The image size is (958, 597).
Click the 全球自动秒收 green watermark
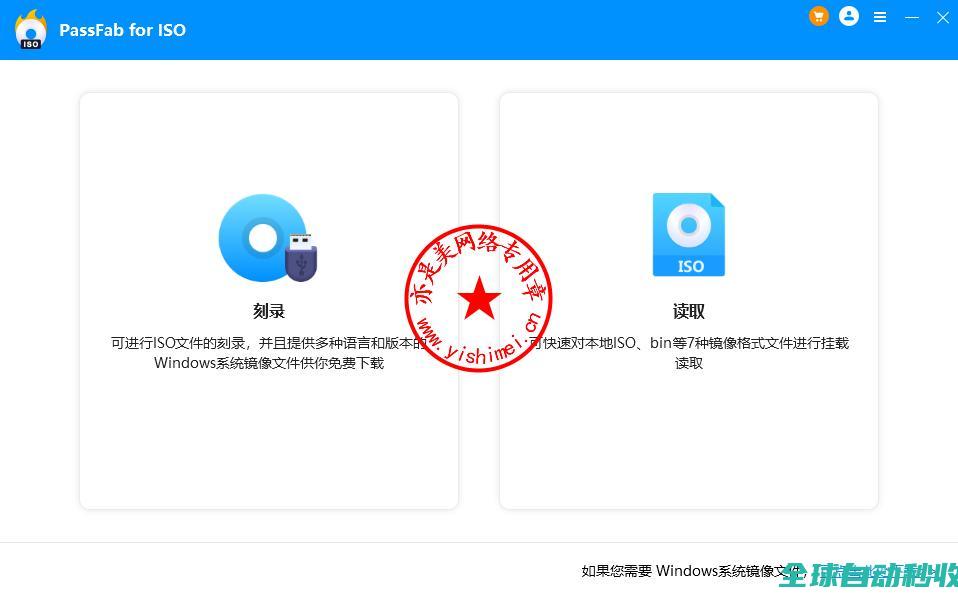pyautogui.click(x=868, y=575)
